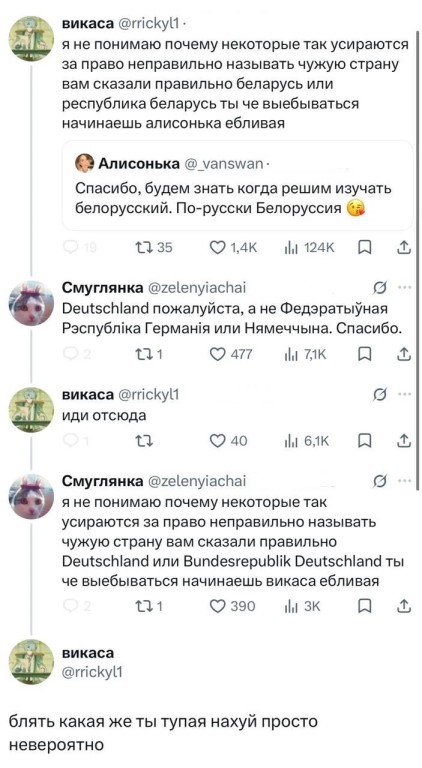Like the reply showing 390 likes

coord(233,606)
